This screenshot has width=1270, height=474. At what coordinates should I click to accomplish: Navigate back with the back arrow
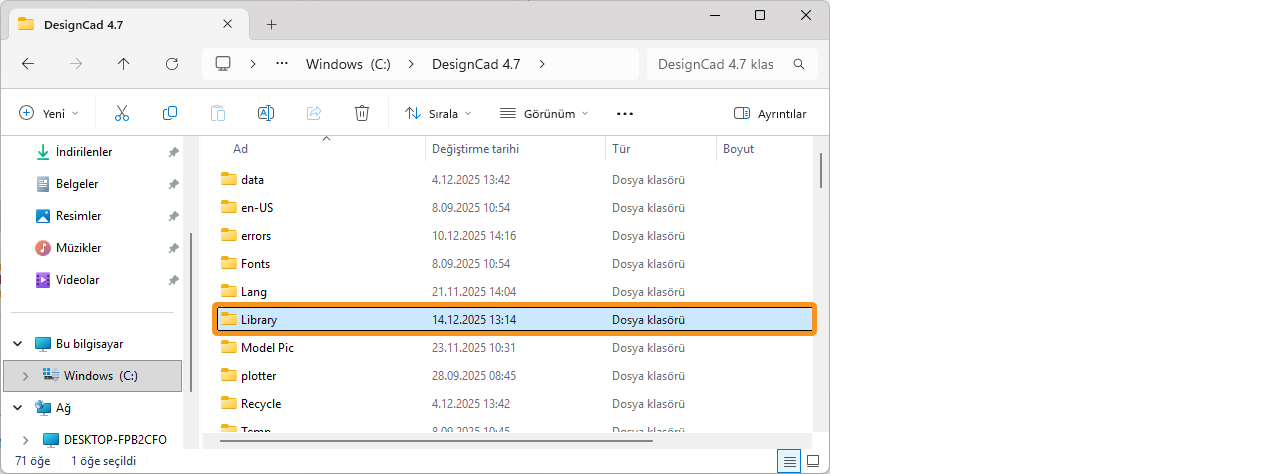(x=28, y=64)
